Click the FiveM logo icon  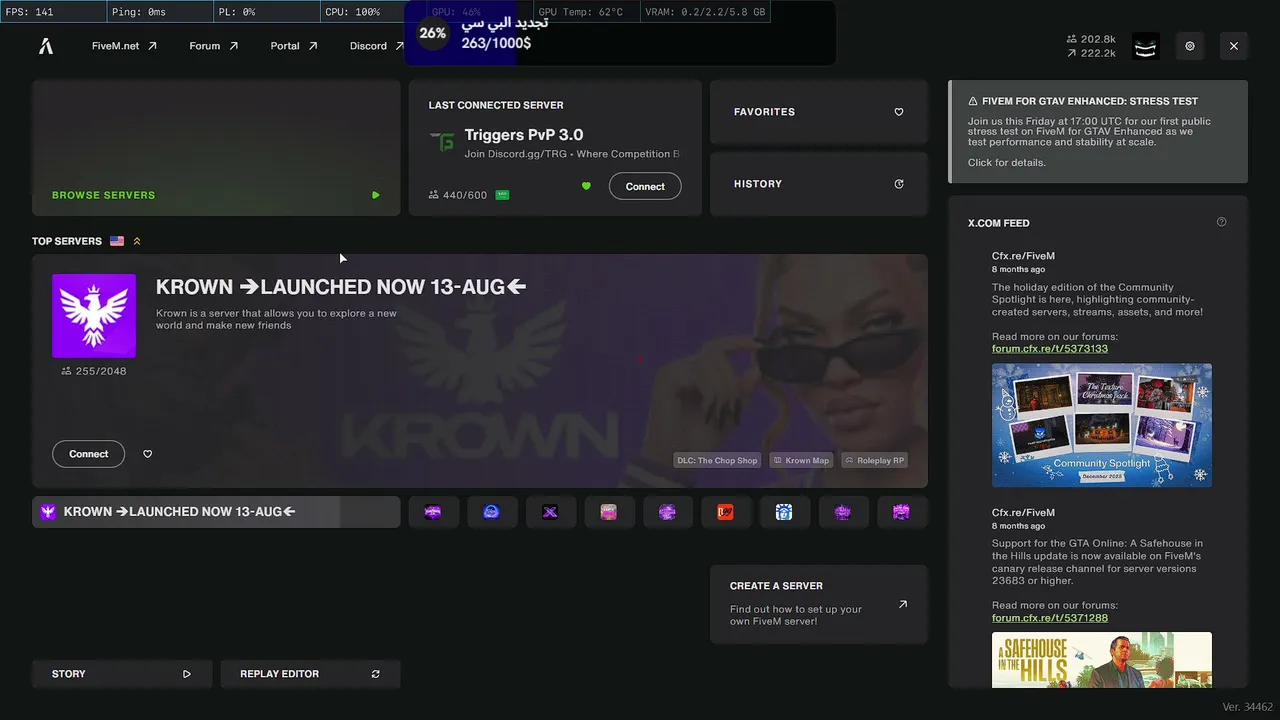tap(46, 46)
